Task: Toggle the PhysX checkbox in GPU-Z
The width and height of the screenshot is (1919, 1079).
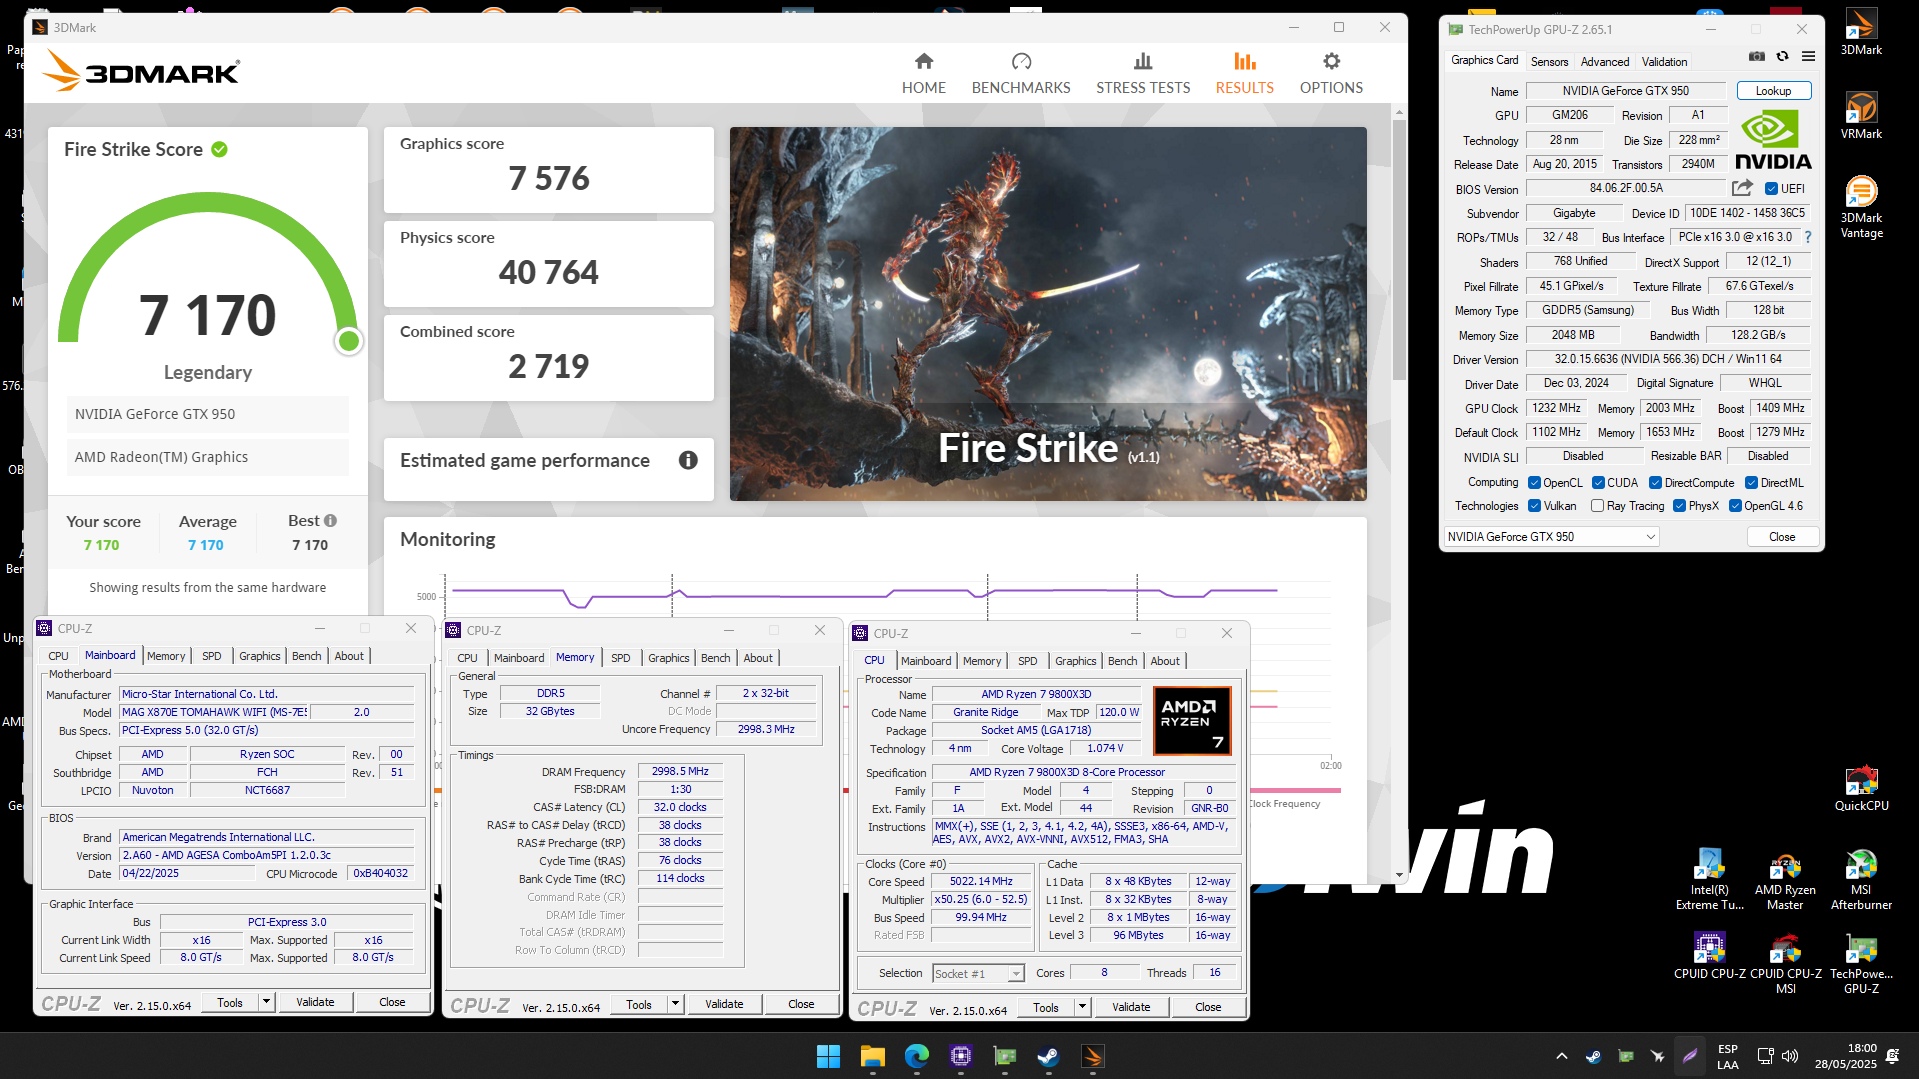Action: coord(1679,506)
